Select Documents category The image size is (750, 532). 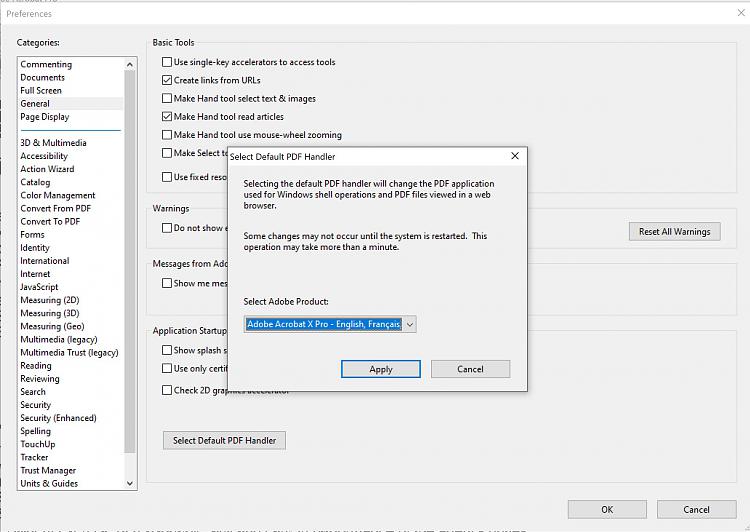pos(43,78)
